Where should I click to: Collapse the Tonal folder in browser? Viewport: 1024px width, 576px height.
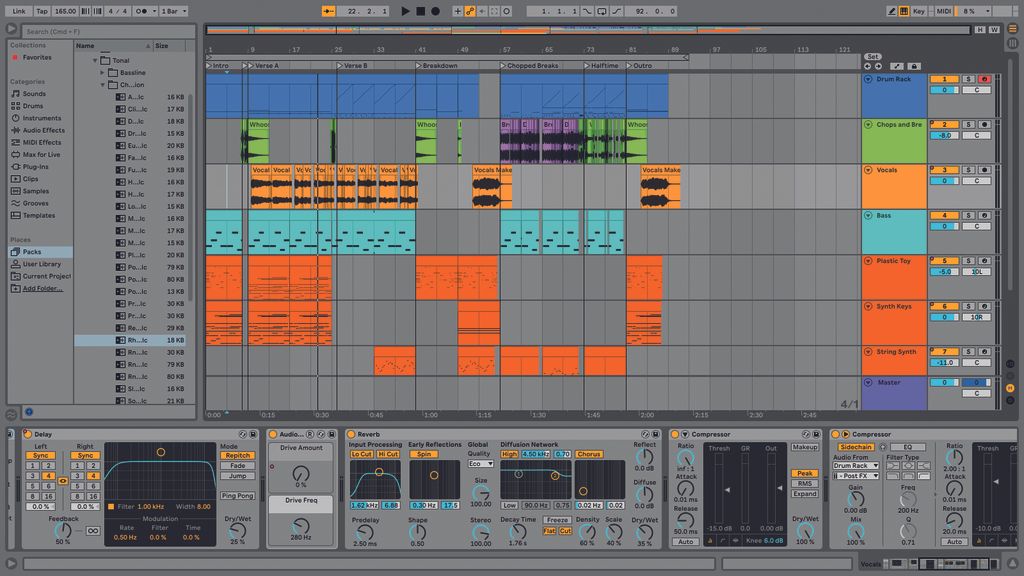pyautogui.click(x=97, y=59)
